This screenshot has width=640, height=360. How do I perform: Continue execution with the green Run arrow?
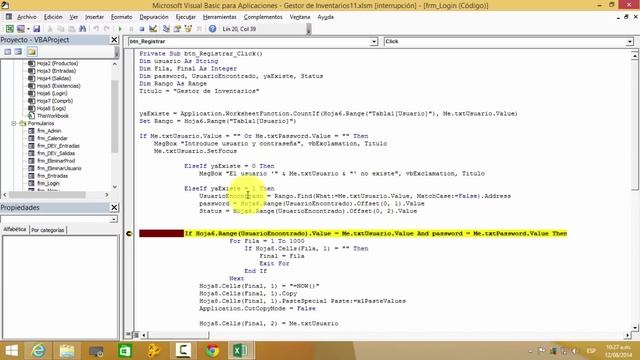coord(120,29)
